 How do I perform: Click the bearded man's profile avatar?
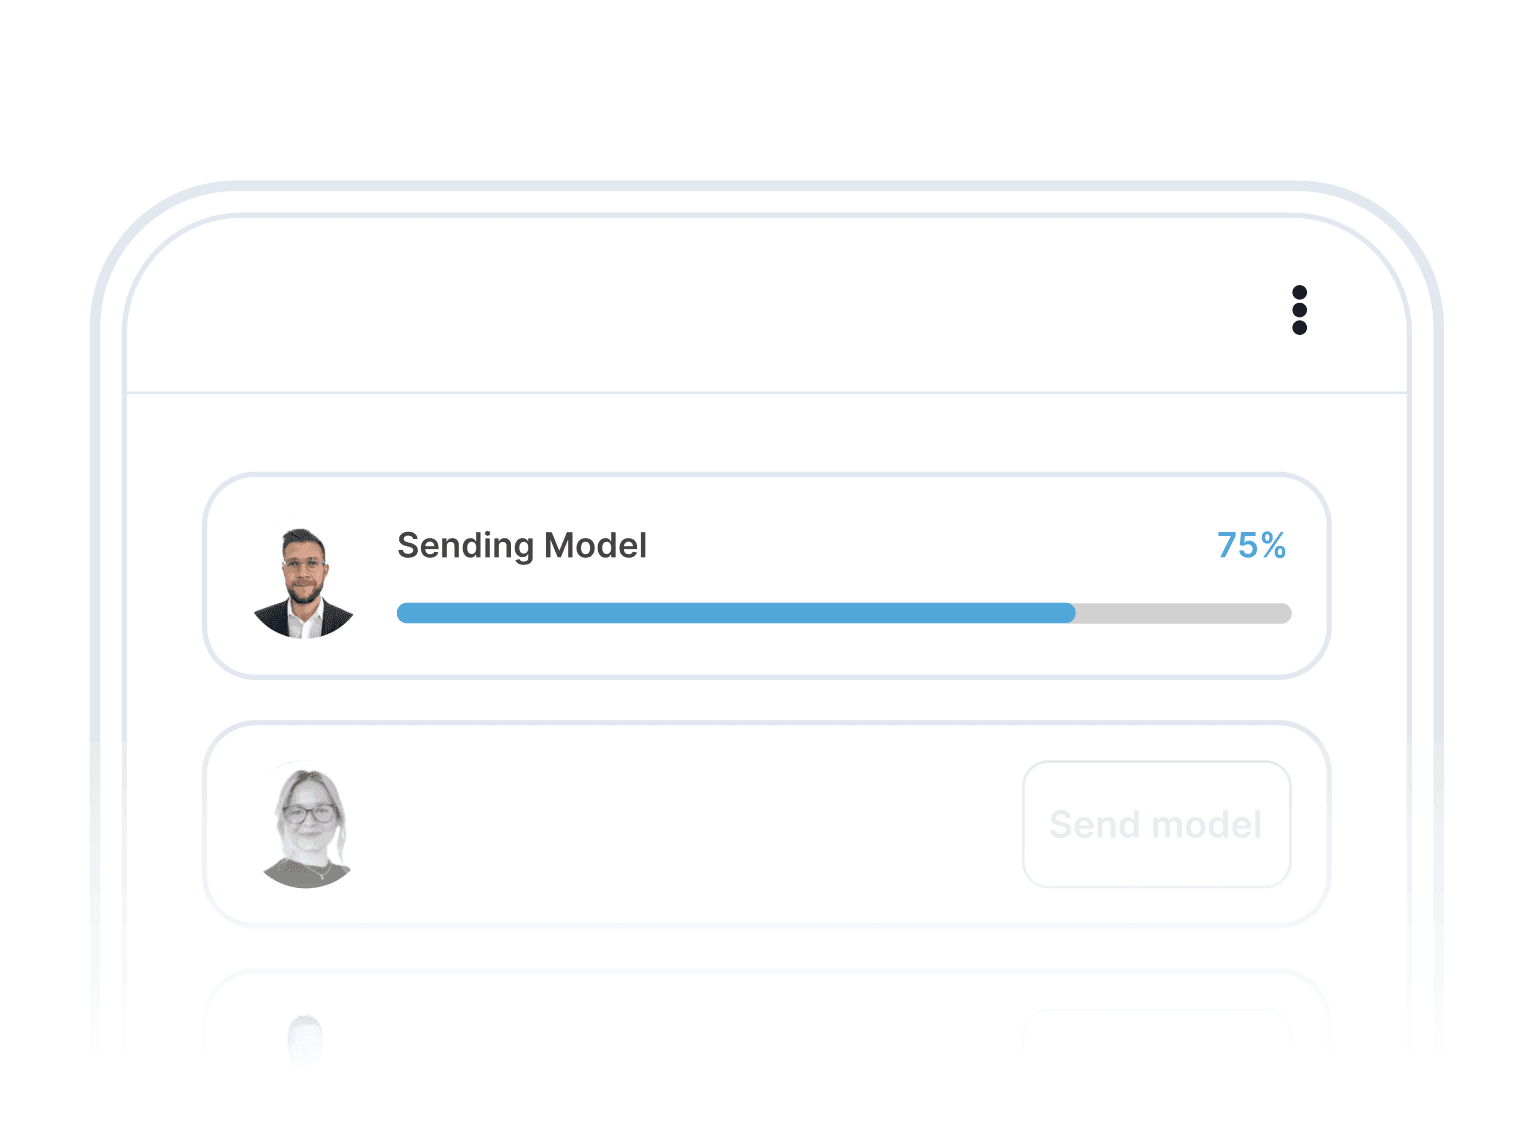pyautogui.click(x=304, y=583)
